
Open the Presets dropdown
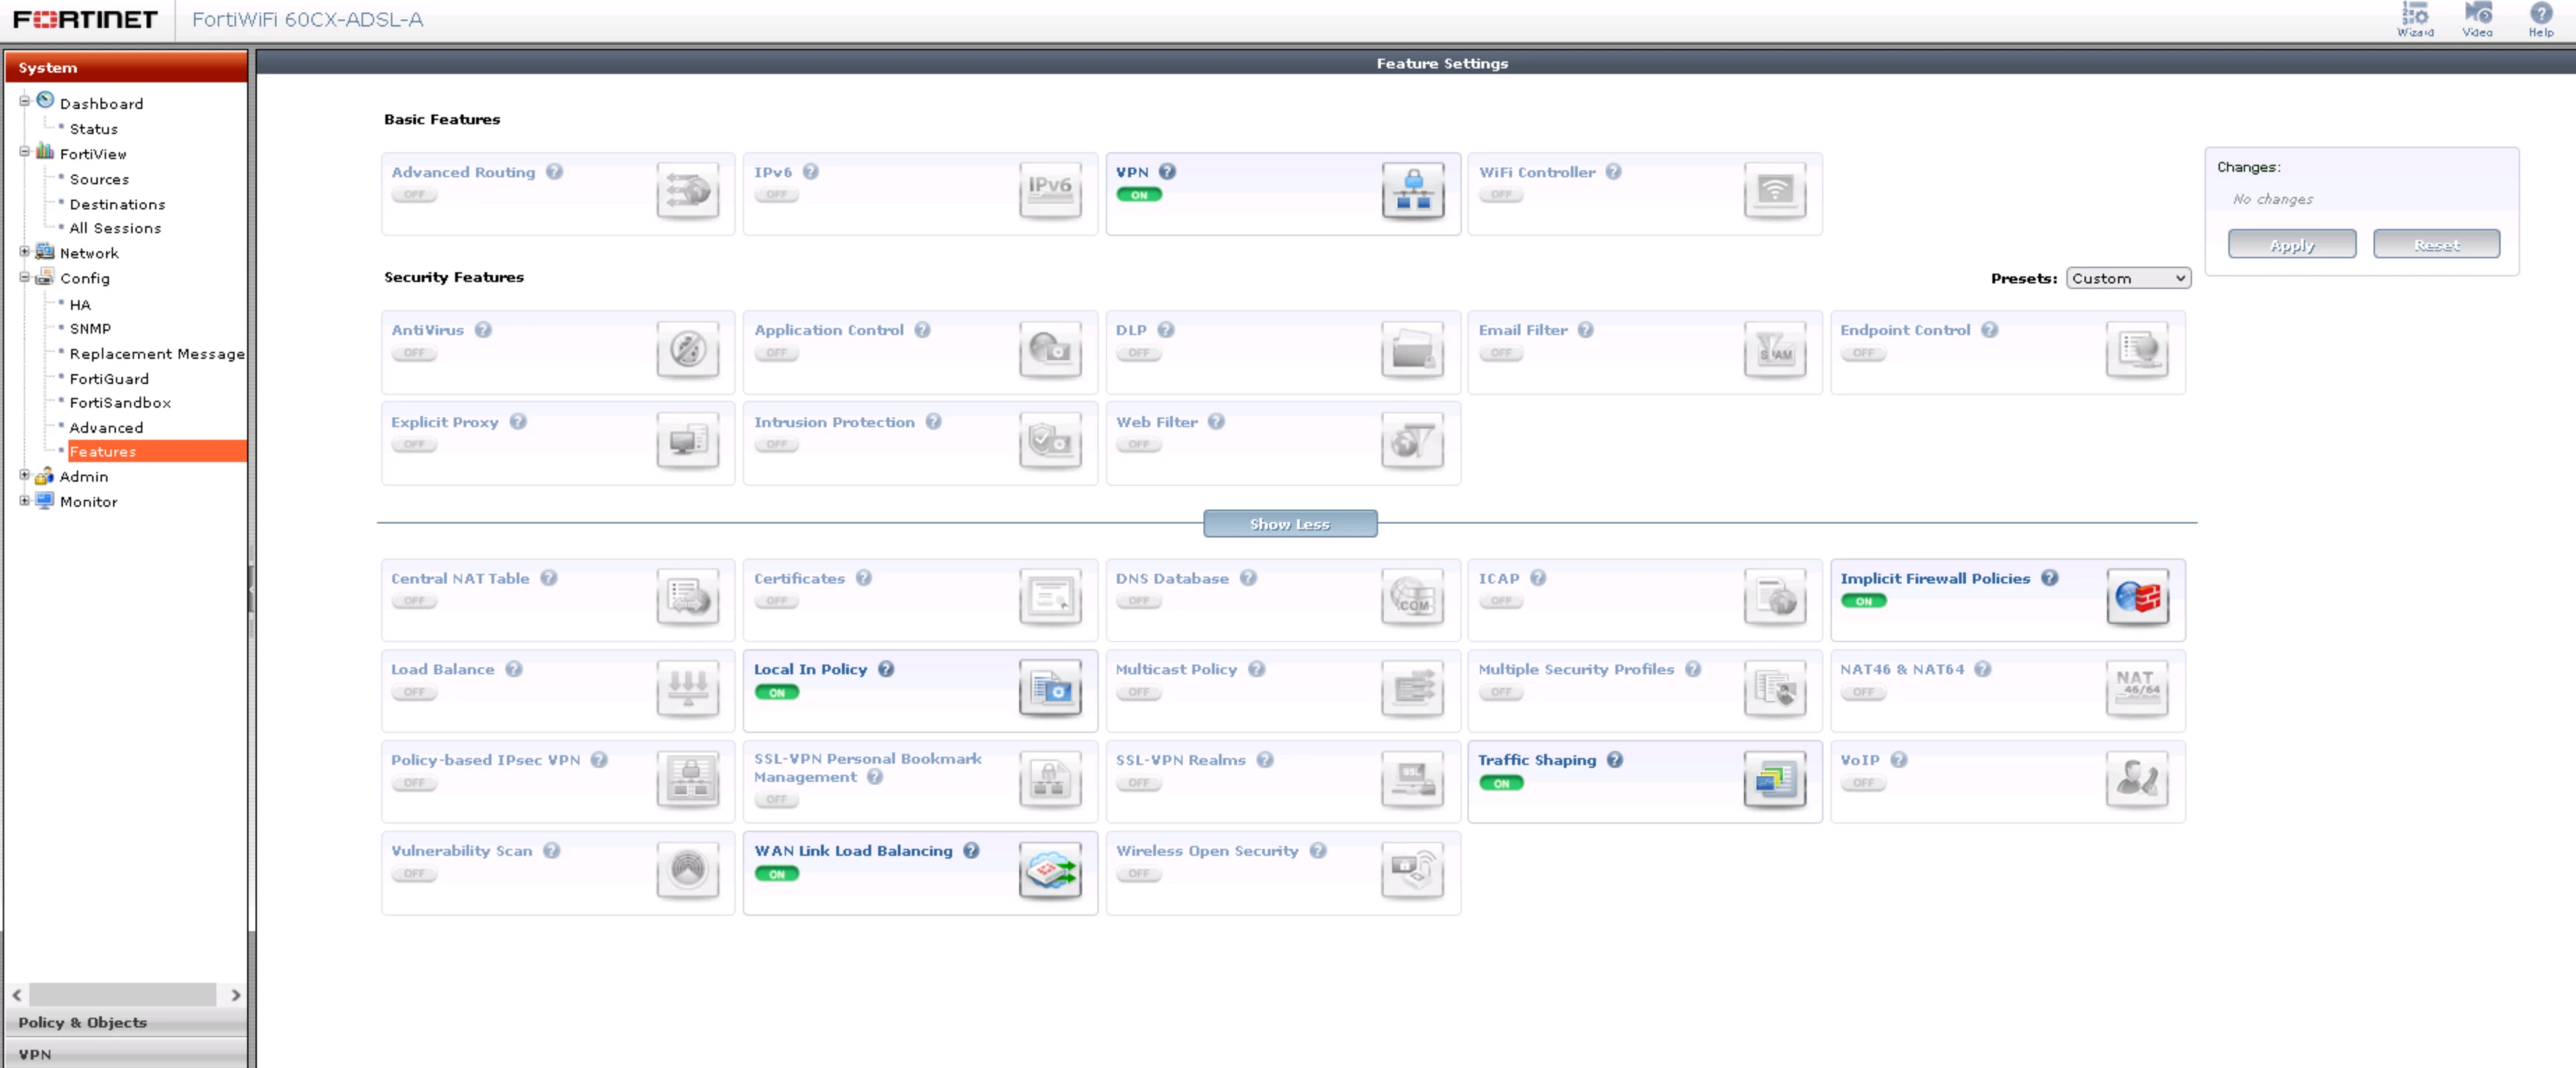point(2128,278)
